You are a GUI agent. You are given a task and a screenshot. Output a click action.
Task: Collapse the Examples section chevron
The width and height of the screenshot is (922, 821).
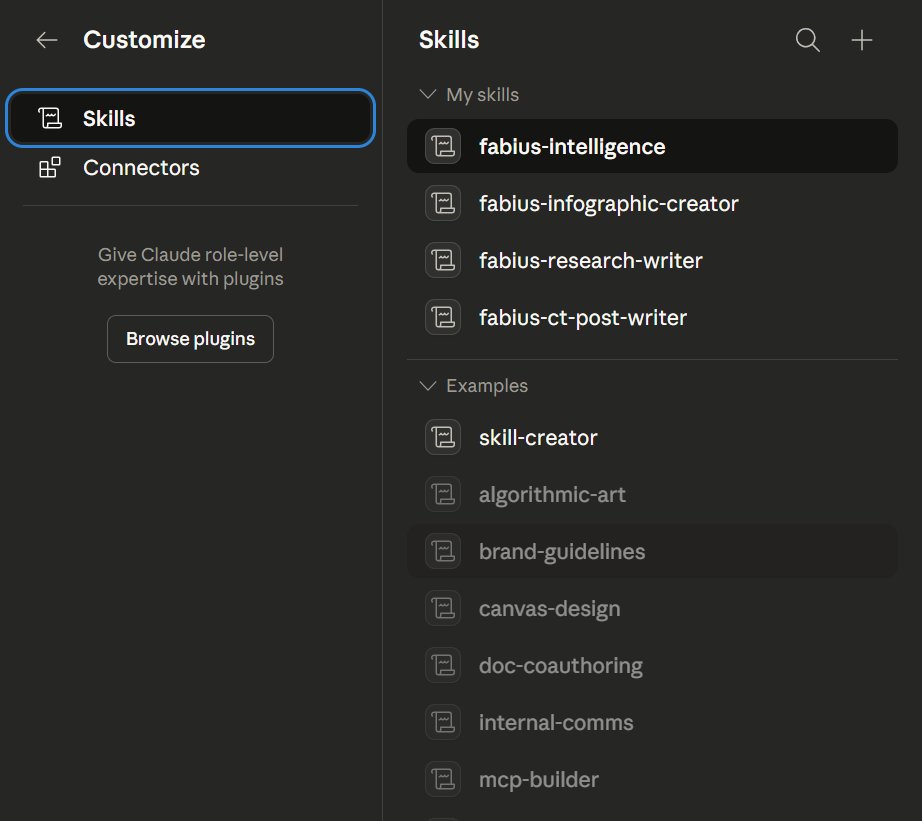pos(429,386)
